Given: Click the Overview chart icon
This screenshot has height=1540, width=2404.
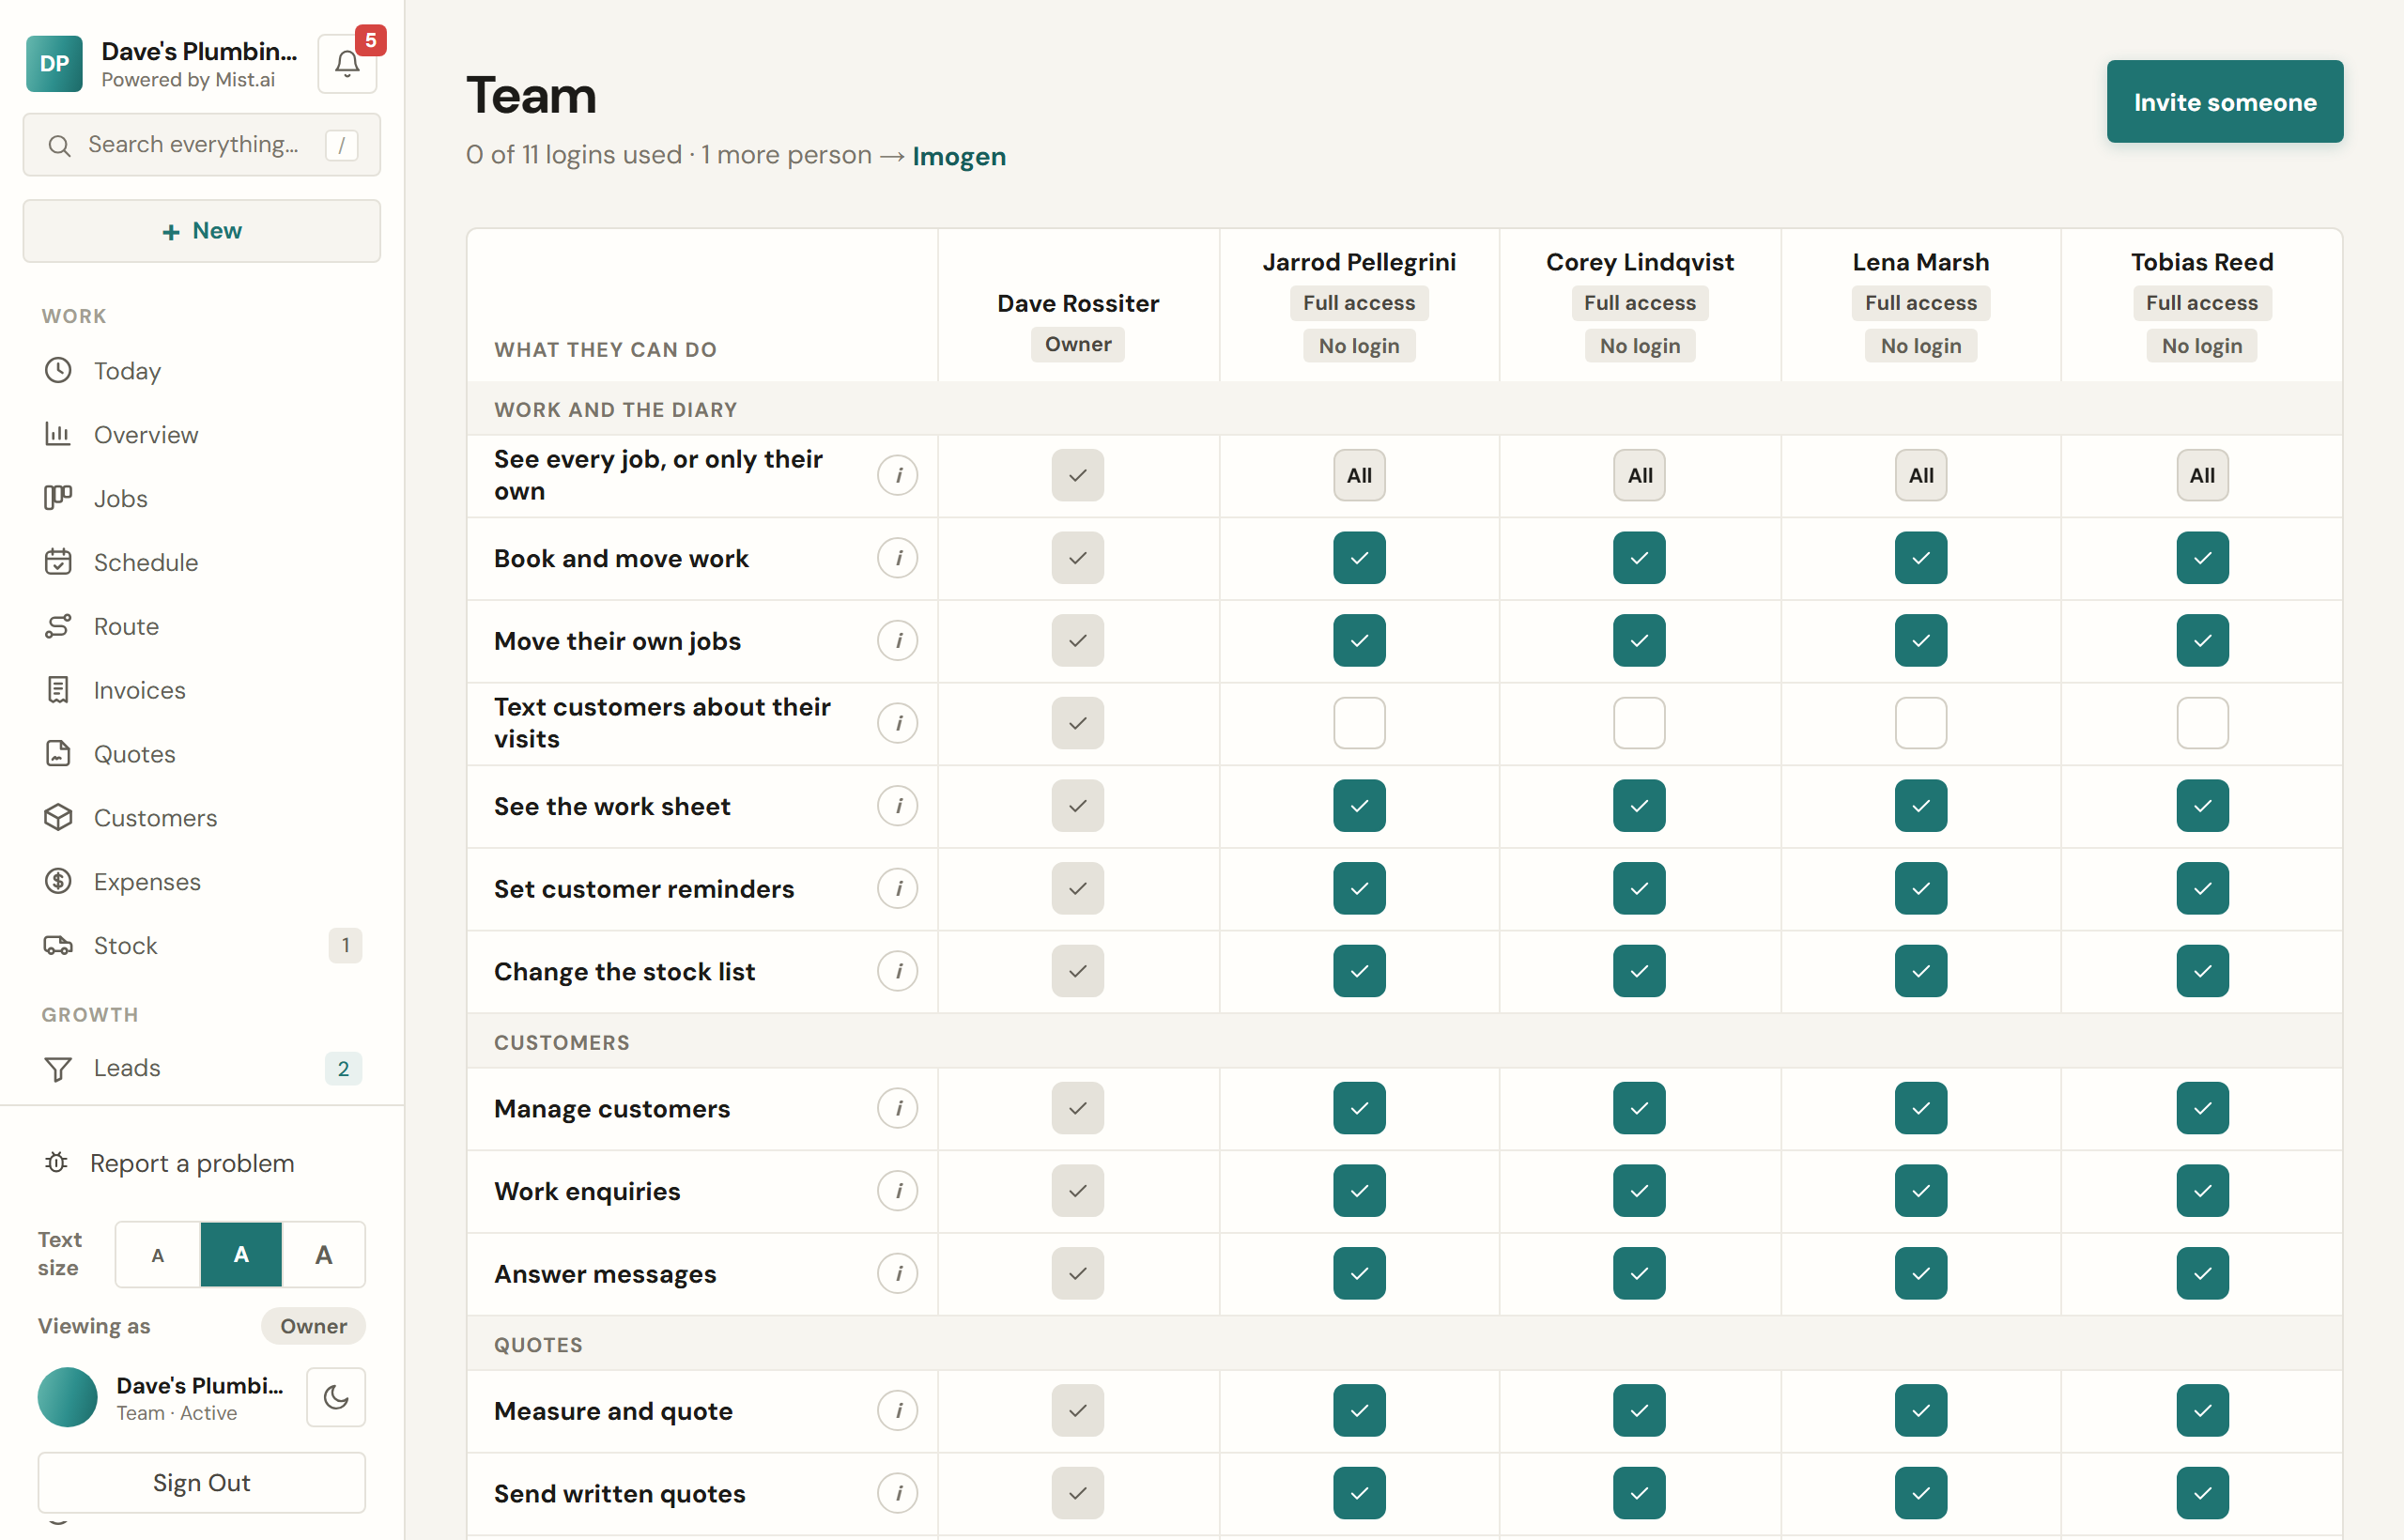Looking at the screenshot, I should click(58, 434).
